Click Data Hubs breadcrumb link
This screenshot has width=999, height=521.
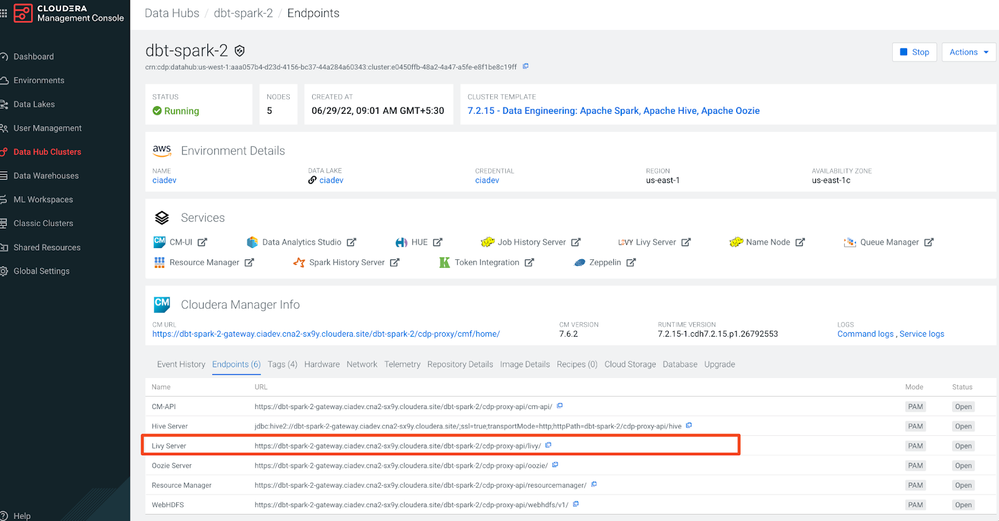pyautogui.click(x=172, y=13)
